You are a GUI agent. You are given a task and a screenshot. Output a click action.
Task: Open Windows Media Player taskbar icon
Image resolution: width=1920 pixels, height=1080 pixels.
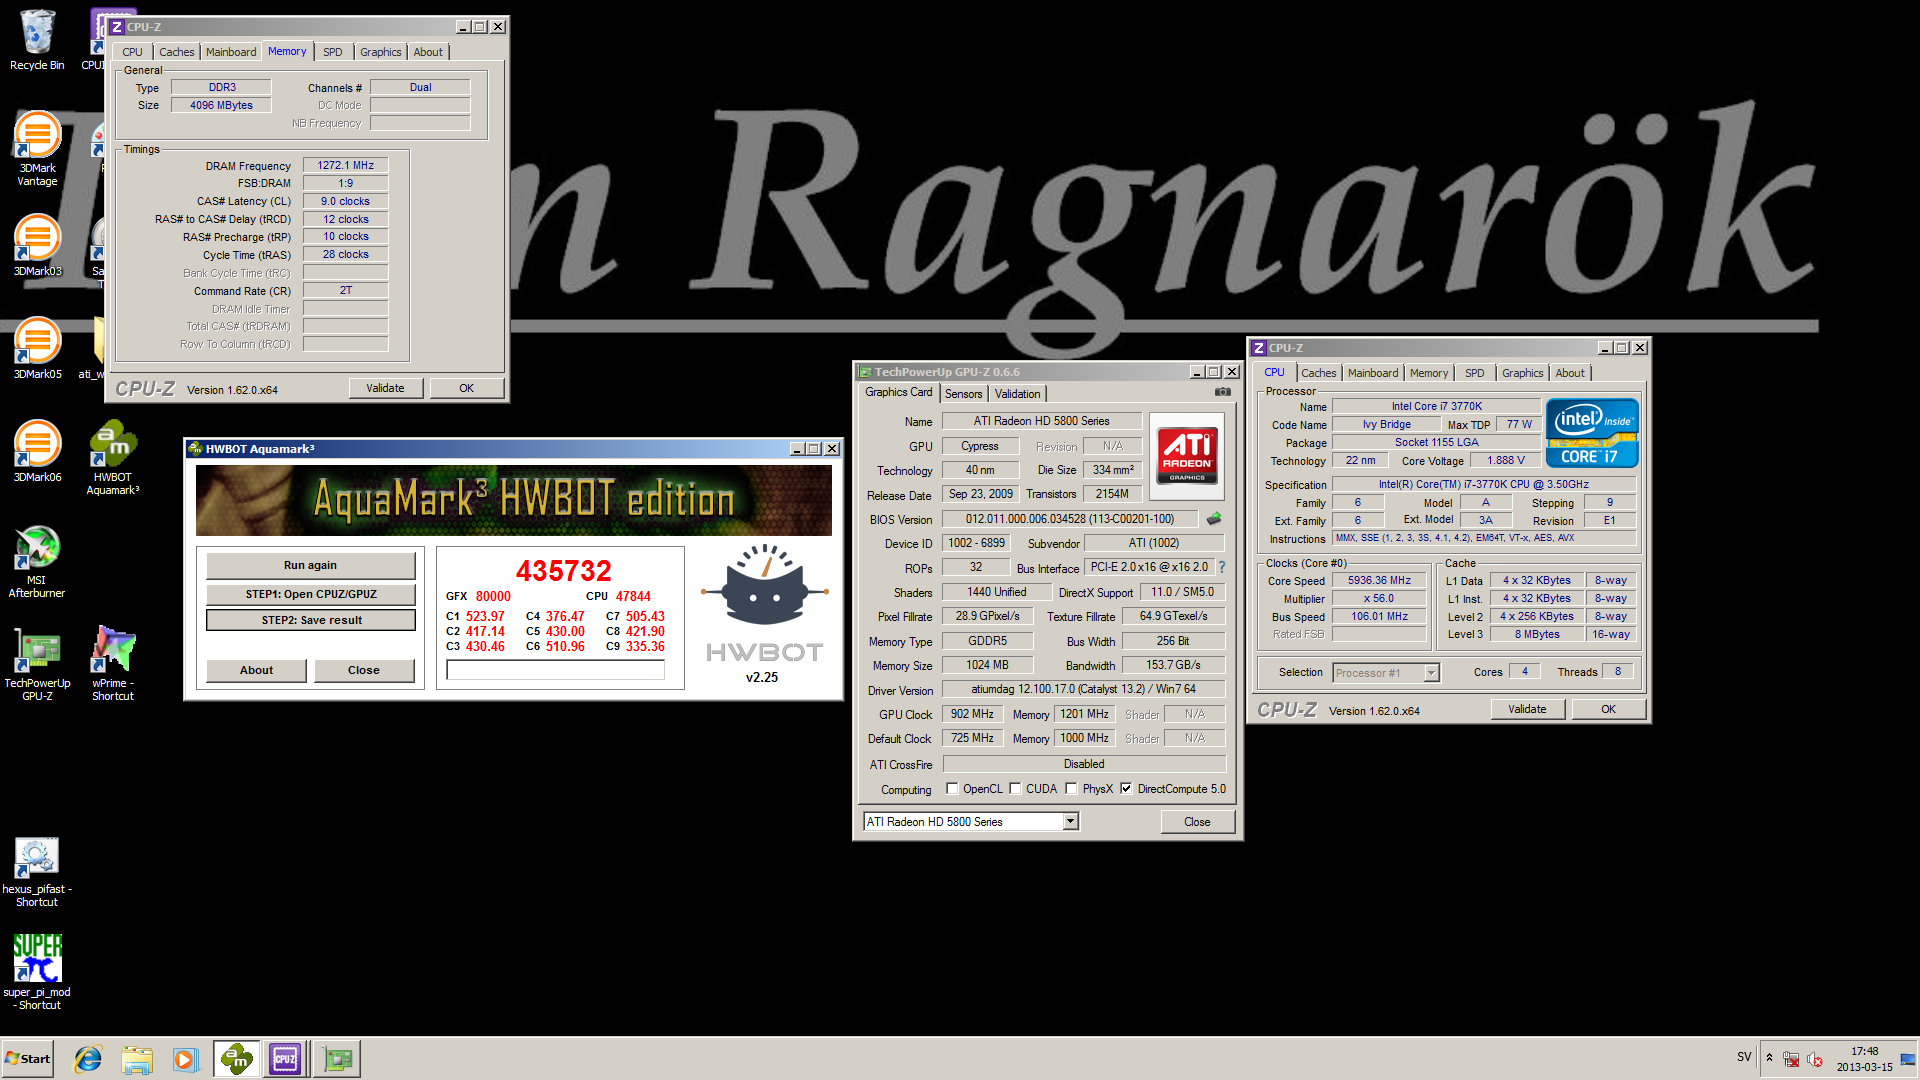[185, 1059]
